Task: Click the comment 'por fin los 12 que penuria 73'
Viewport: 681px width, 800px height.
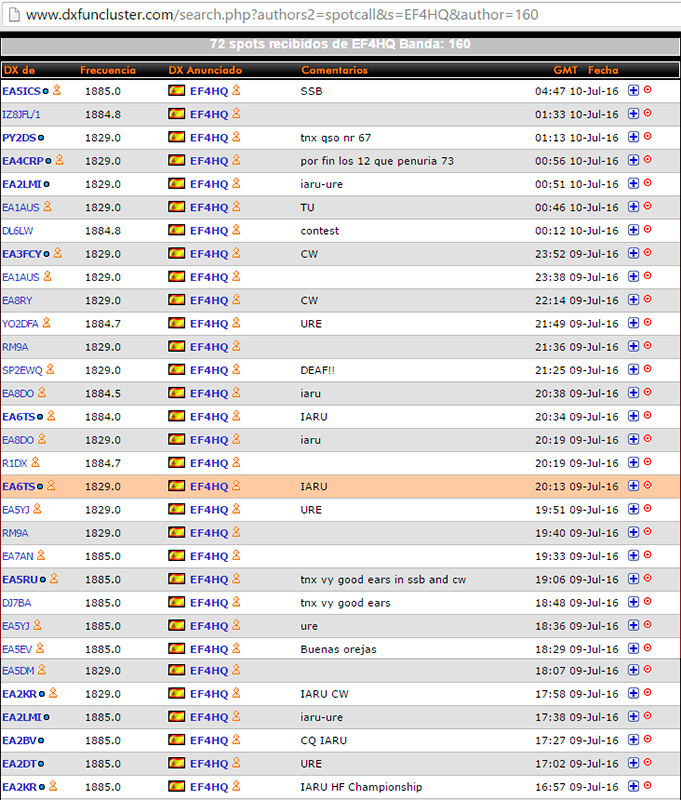Action: click(377, 161)
